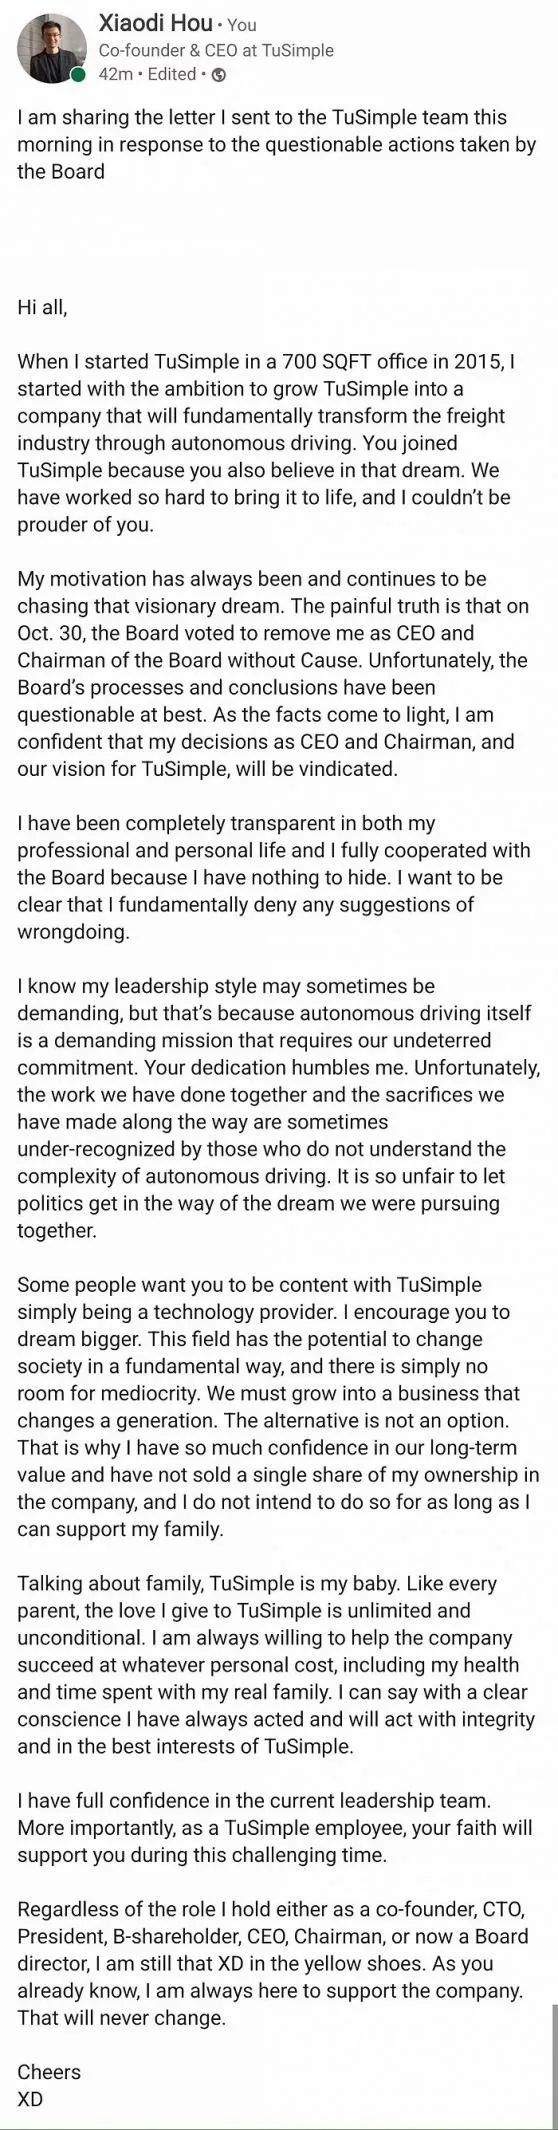The height and width of the screenshot is (2130, 558).
Task: Click the You label beside the name
Action: (x=242, y=25)
